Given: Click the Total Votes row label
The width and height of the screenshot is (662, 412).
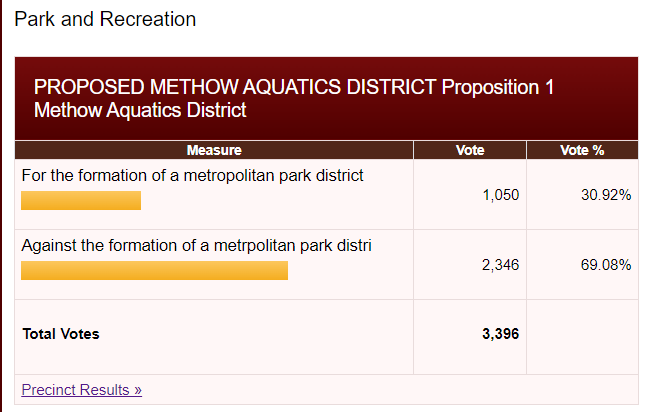Looking at the screenshot, I should coord(61,334).
